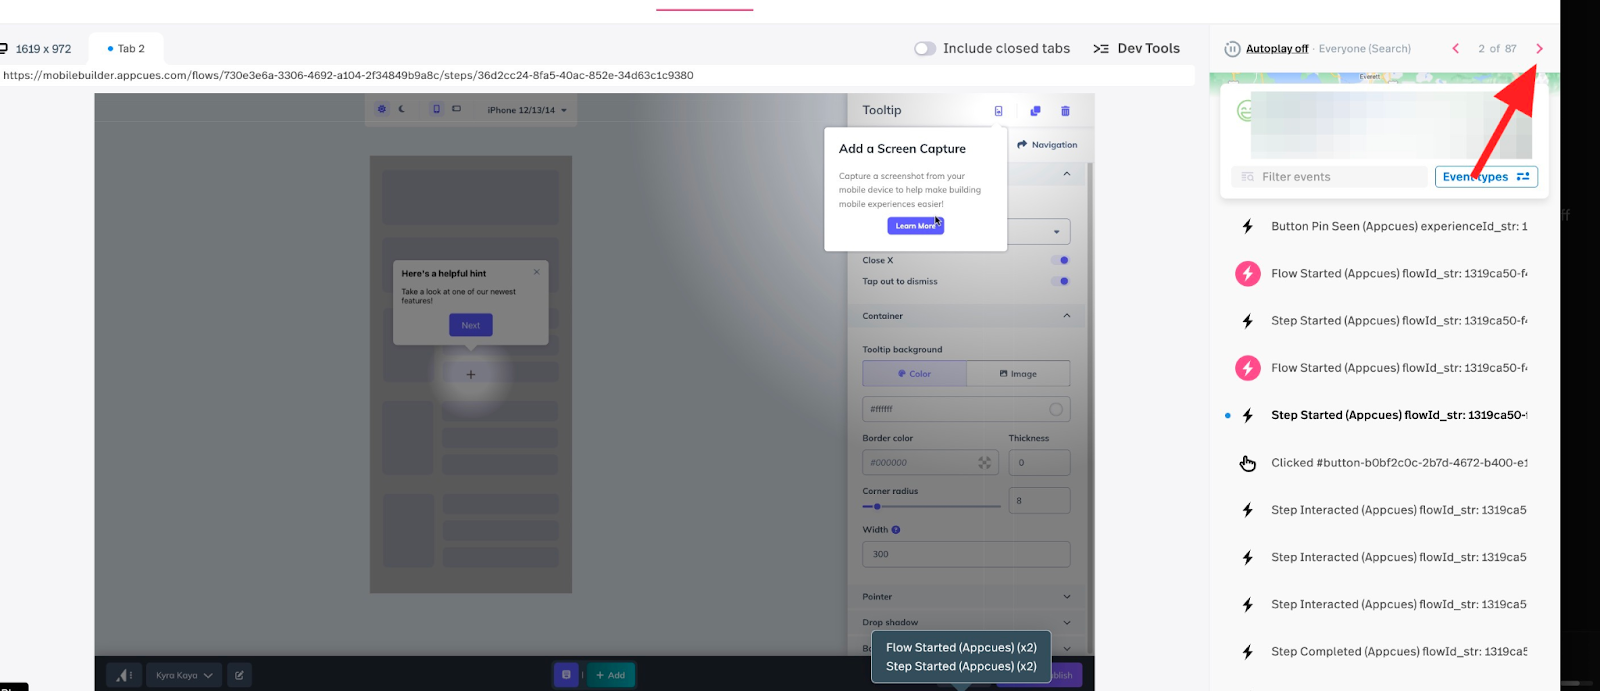Click the lightning icon for Button Pin Seen
Viewport: 1600px width, 691px height.
point(1247,226)
